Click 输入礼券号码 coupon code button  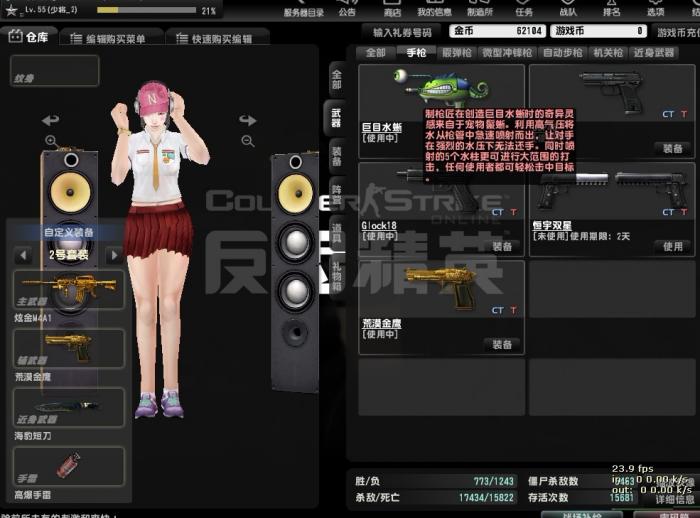(x=402, y=32)
